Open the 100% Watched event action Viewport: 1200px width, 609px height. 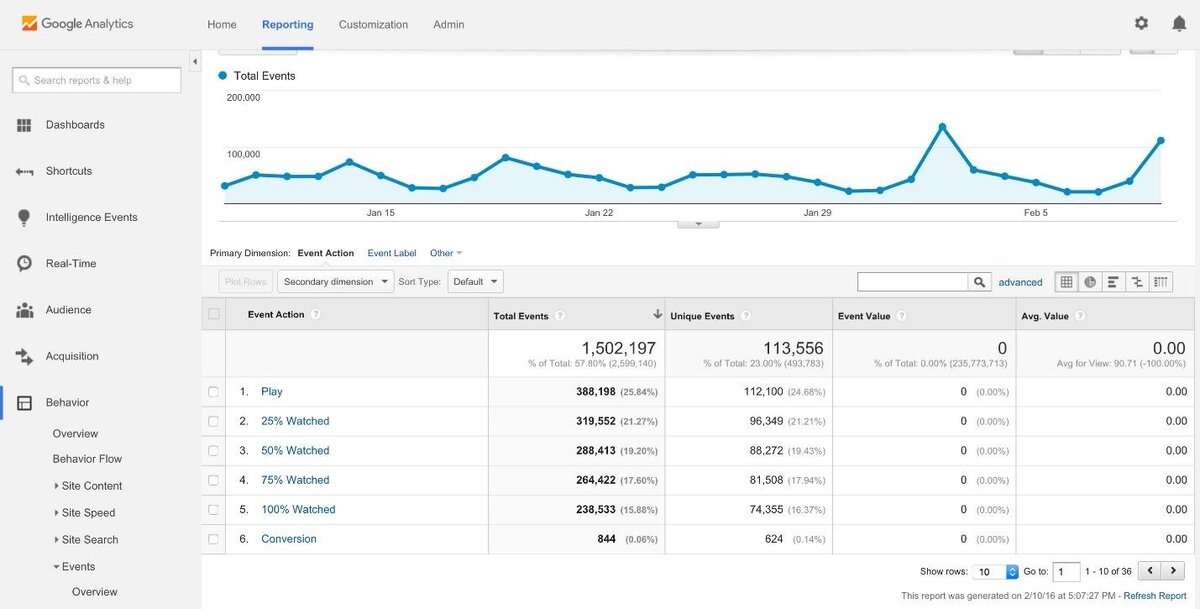tap(298, 509)
